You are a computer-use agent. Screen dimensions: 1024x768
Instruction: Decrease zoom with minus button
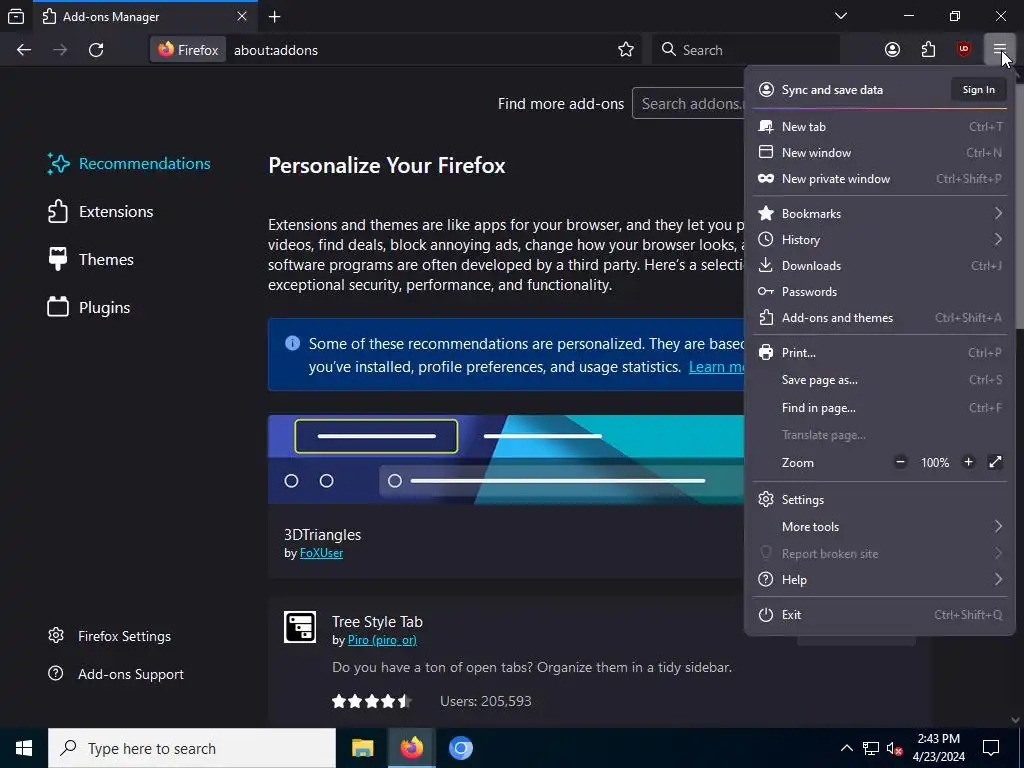pyautogui.click(x=901, y=462)
